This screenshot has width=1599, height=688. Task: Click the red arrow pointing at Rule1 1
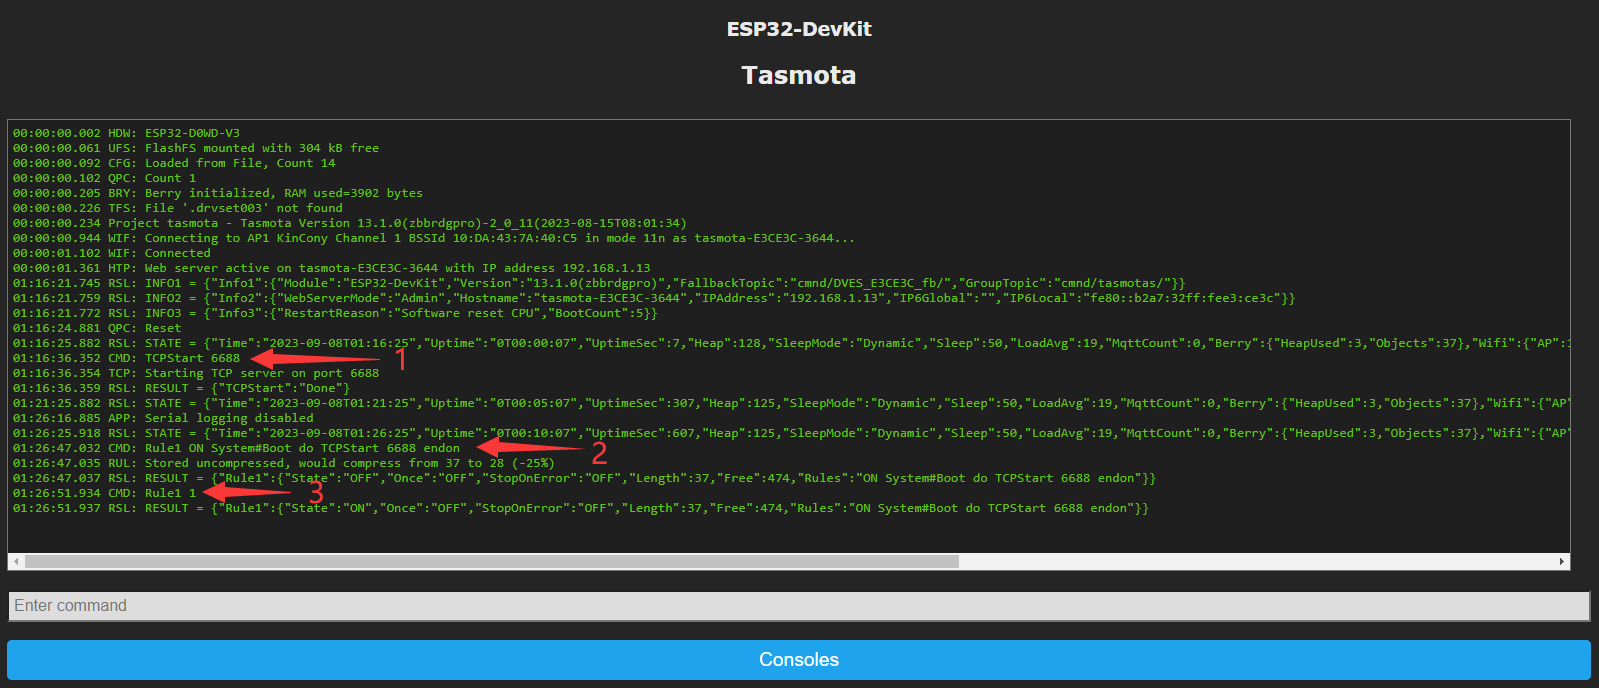[x=248, y=492]
